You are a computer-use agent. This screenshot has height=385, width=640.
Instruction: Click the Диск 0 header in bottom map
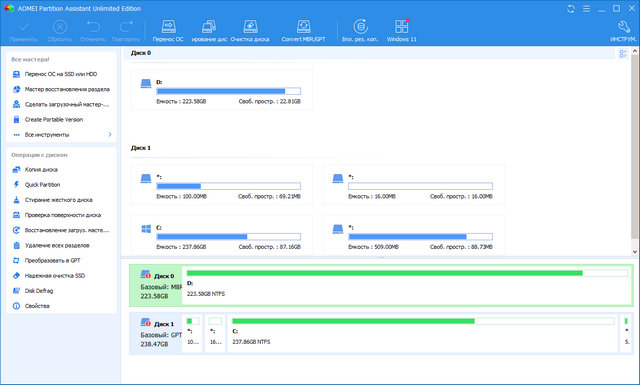[156, 285]
